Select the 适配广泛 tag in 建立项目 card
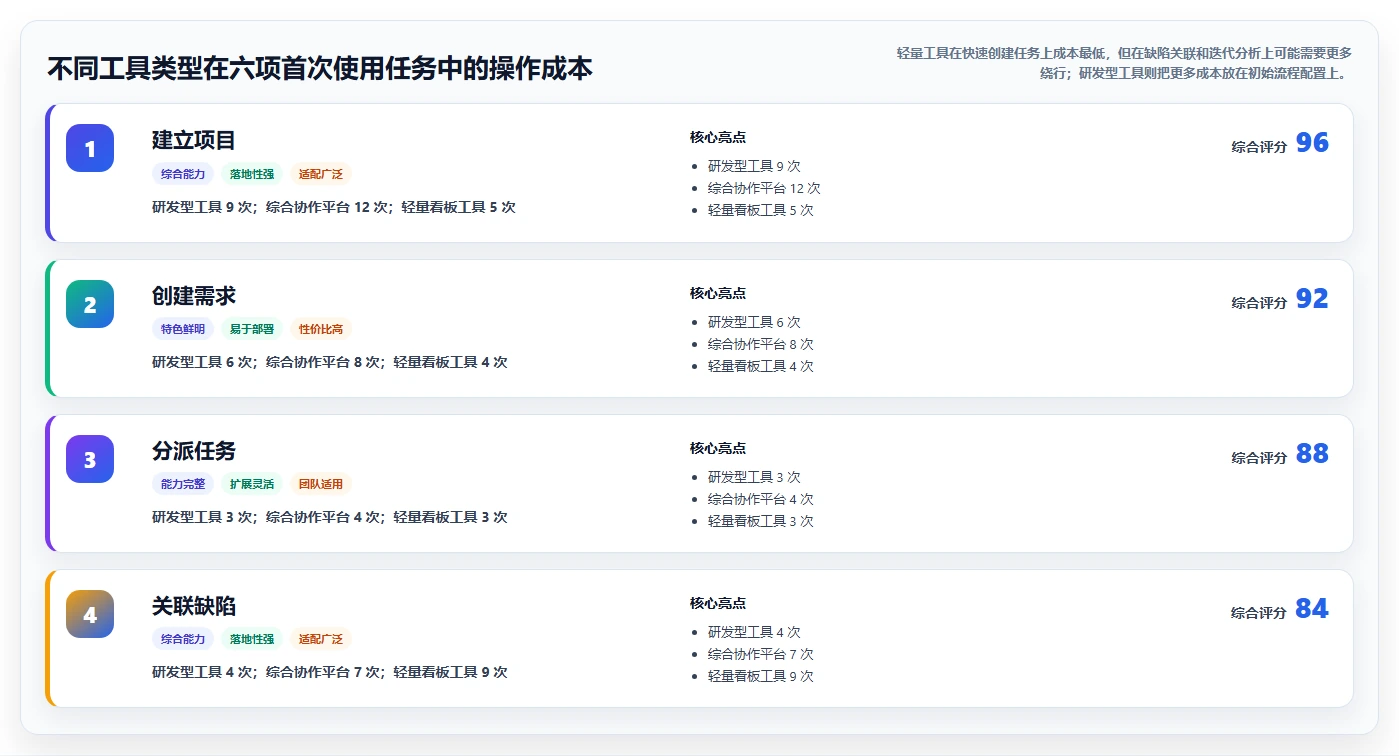 (321, 174)
